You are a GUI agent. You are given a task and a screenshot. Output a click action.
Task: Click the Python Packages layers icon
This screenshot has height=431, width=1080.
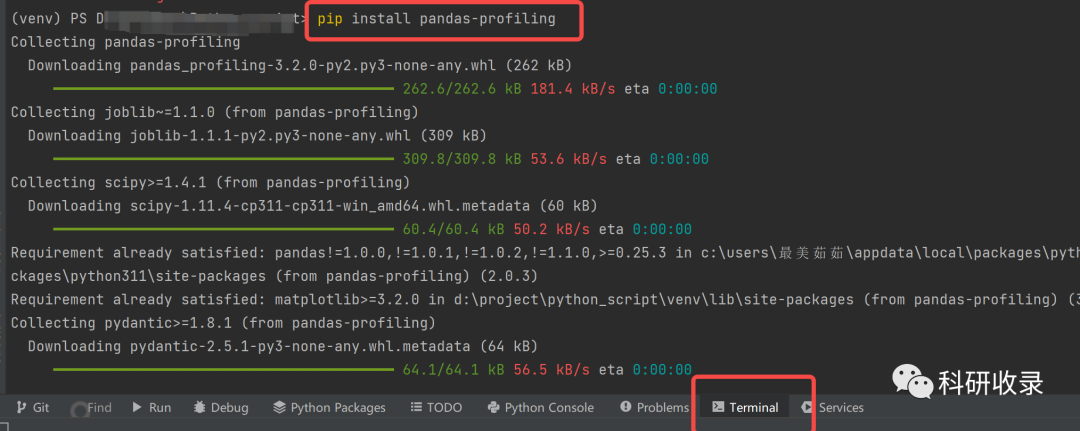(x=279, y=408)
